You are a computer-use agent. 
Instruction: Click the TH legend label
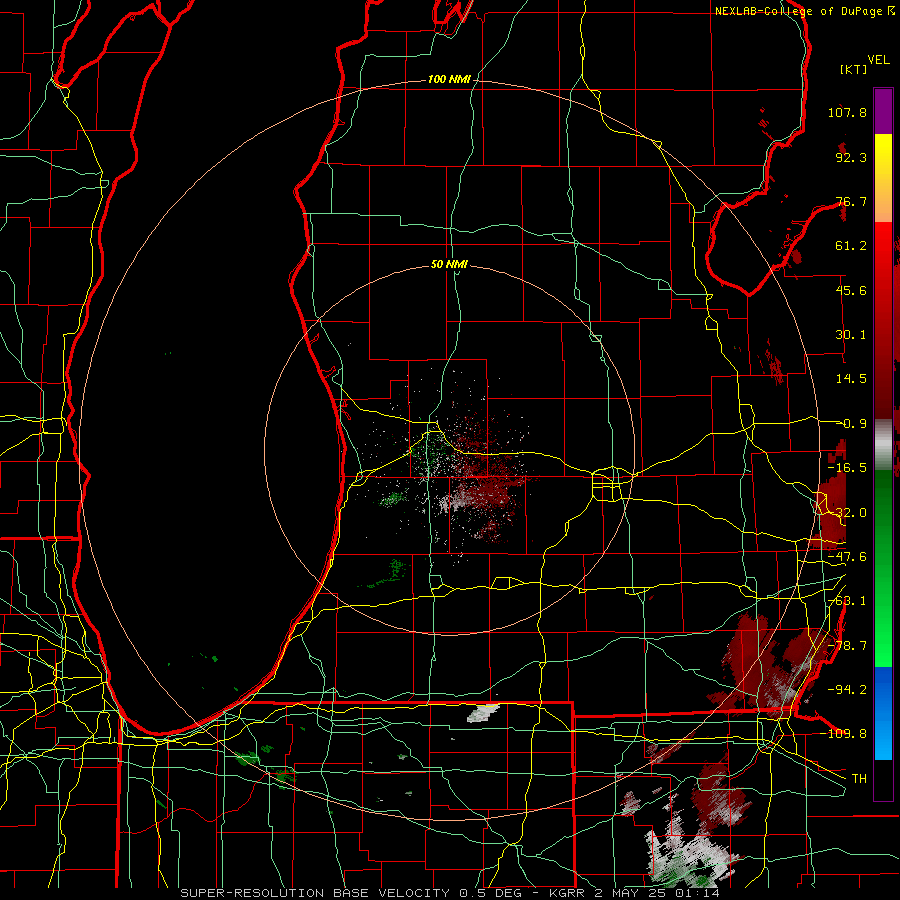[x=859, y=779]
